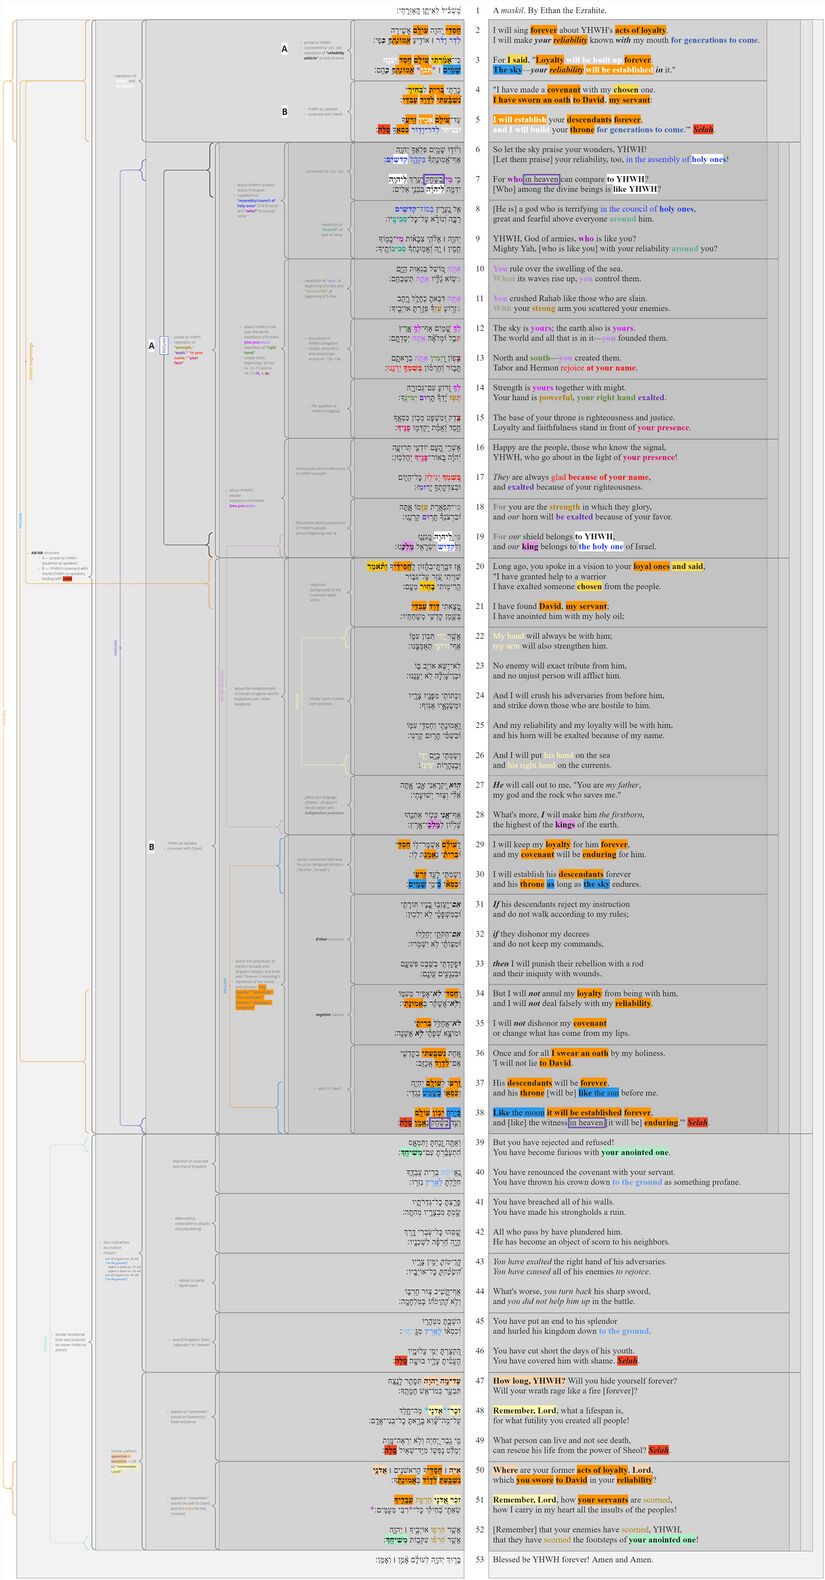The image size is (825, 1580).
Task: Click verse number 1
Action: click(x=478, y=10)
